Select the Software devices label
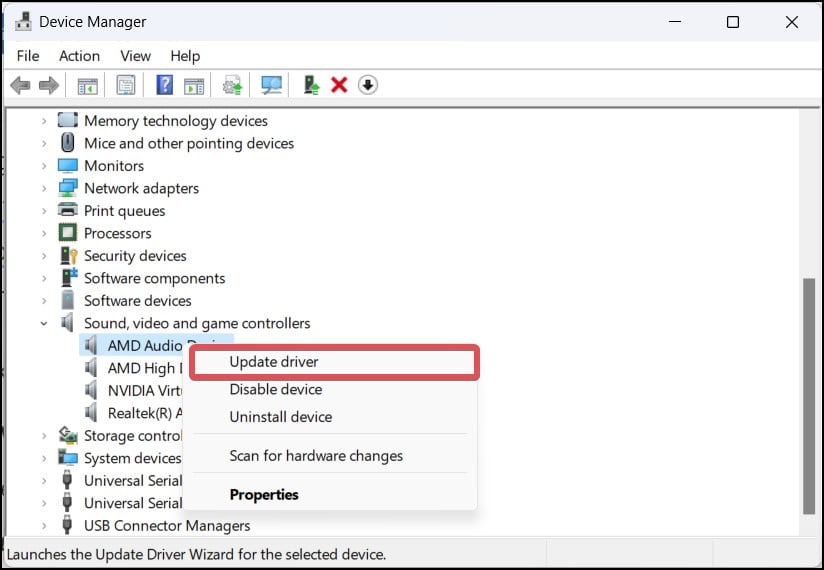The height and width of the screenshot is (570, 824). pyautogui.click(x=138, y=301)
